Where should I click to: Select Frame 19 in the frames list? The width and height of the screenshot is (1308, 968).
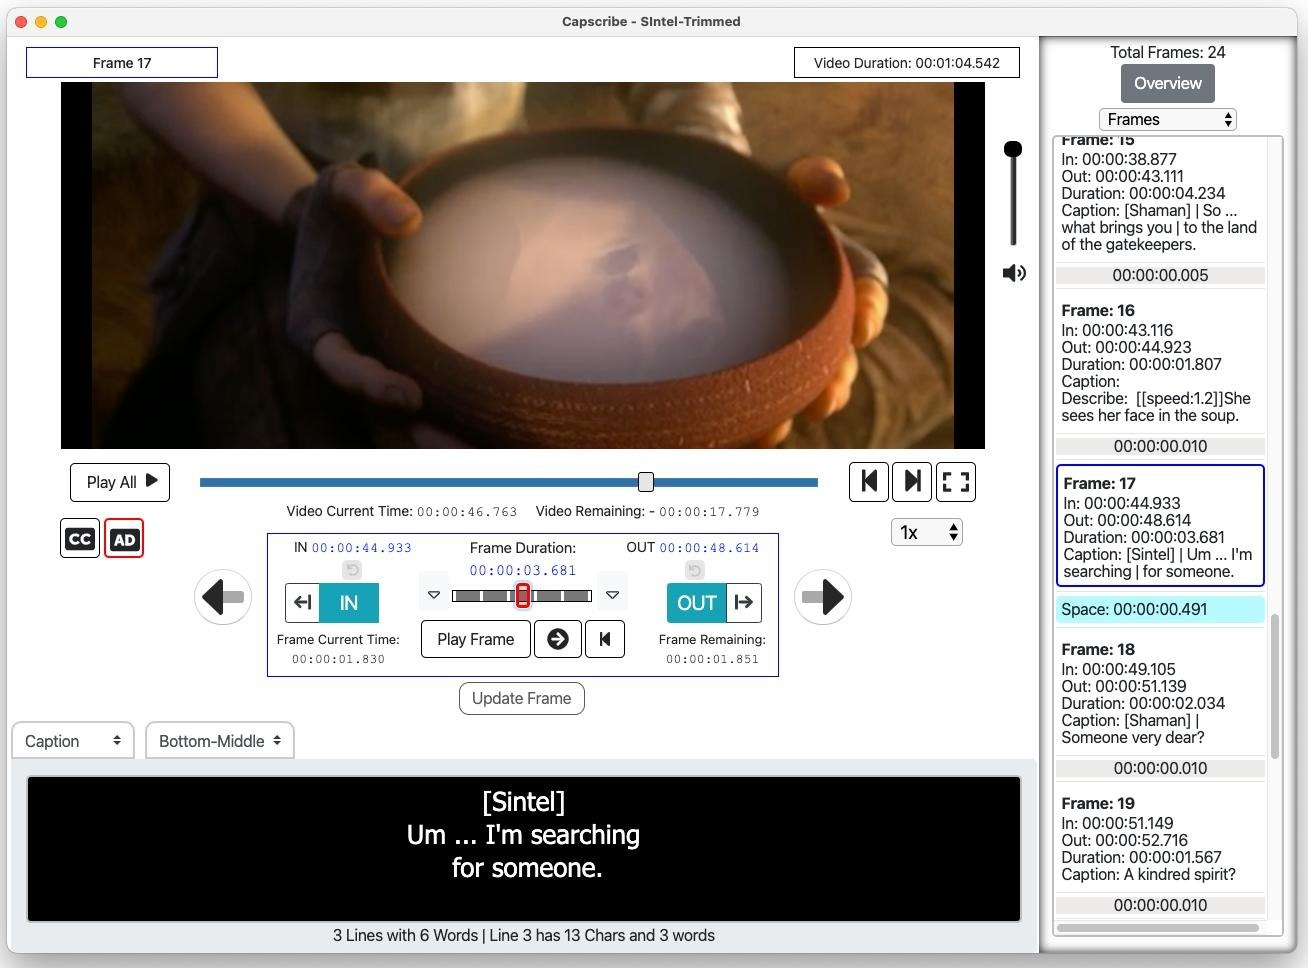tap(1160, 839)
